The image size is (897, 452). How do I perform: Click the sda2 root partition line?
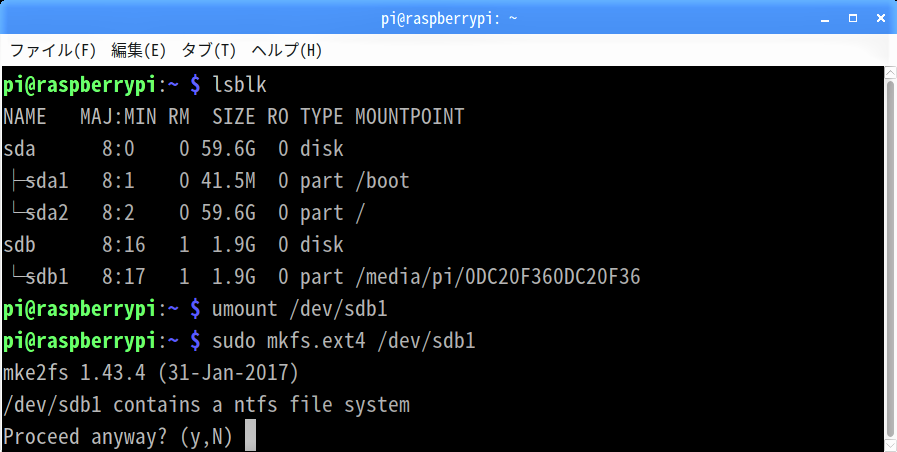click(184, 213)
